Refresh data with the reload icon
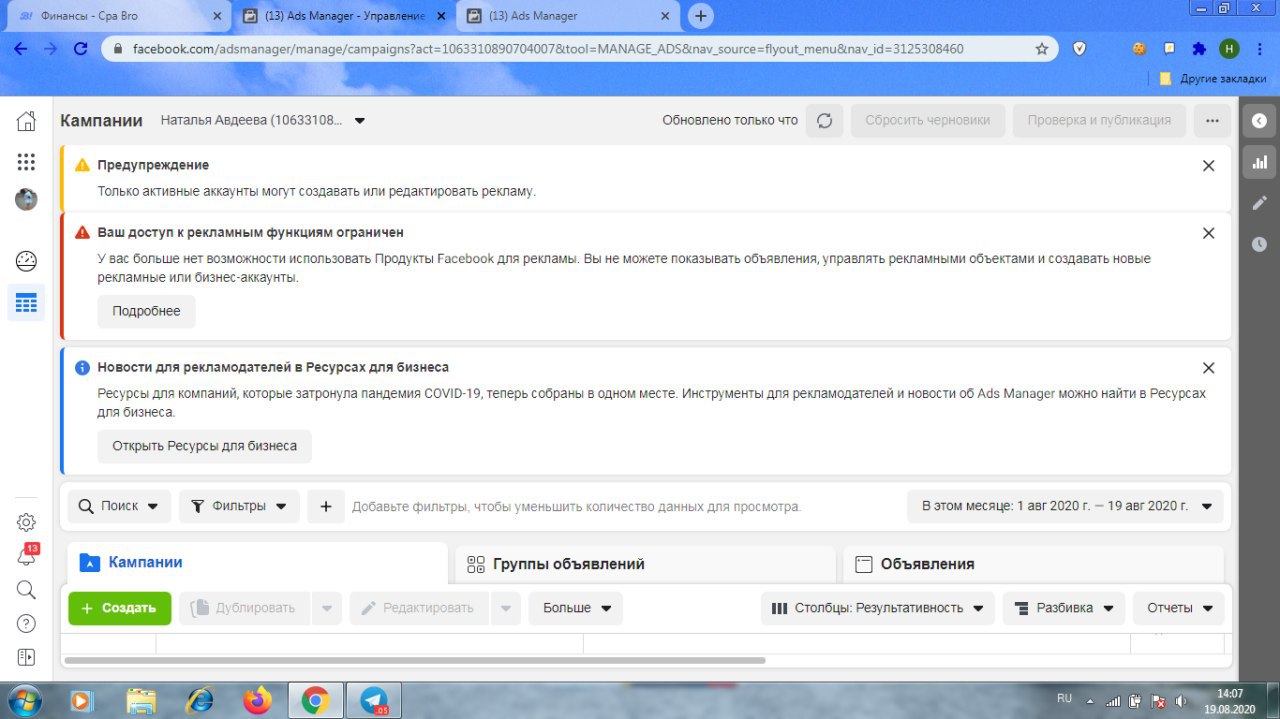The image size is (1280, 719). pyautogui.click(x=824, y=120)
